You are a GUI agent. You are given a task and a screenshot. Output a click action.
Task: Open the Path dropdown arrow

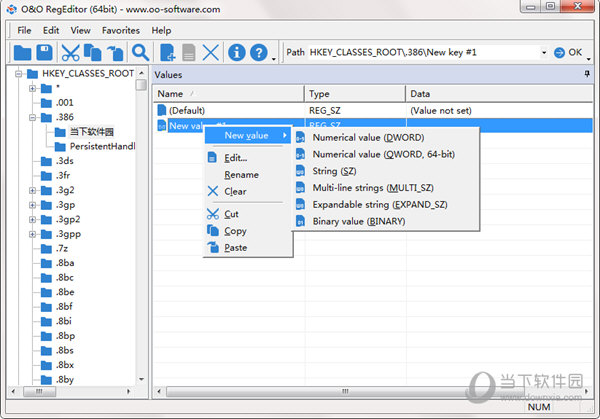[x=544, y=52]
